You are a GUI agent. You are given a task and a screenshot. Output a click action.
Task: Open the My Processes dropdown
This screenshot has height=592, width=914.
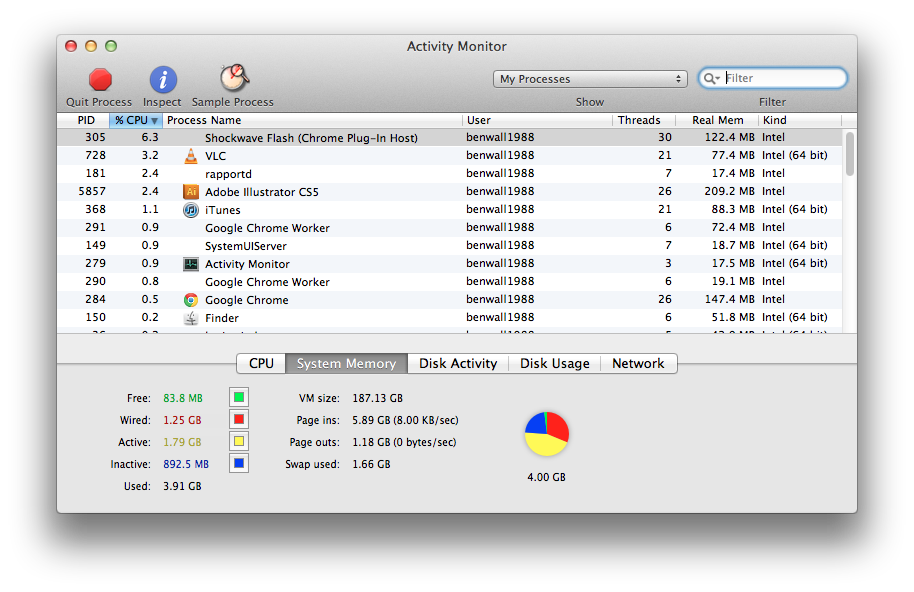point(590,79)
